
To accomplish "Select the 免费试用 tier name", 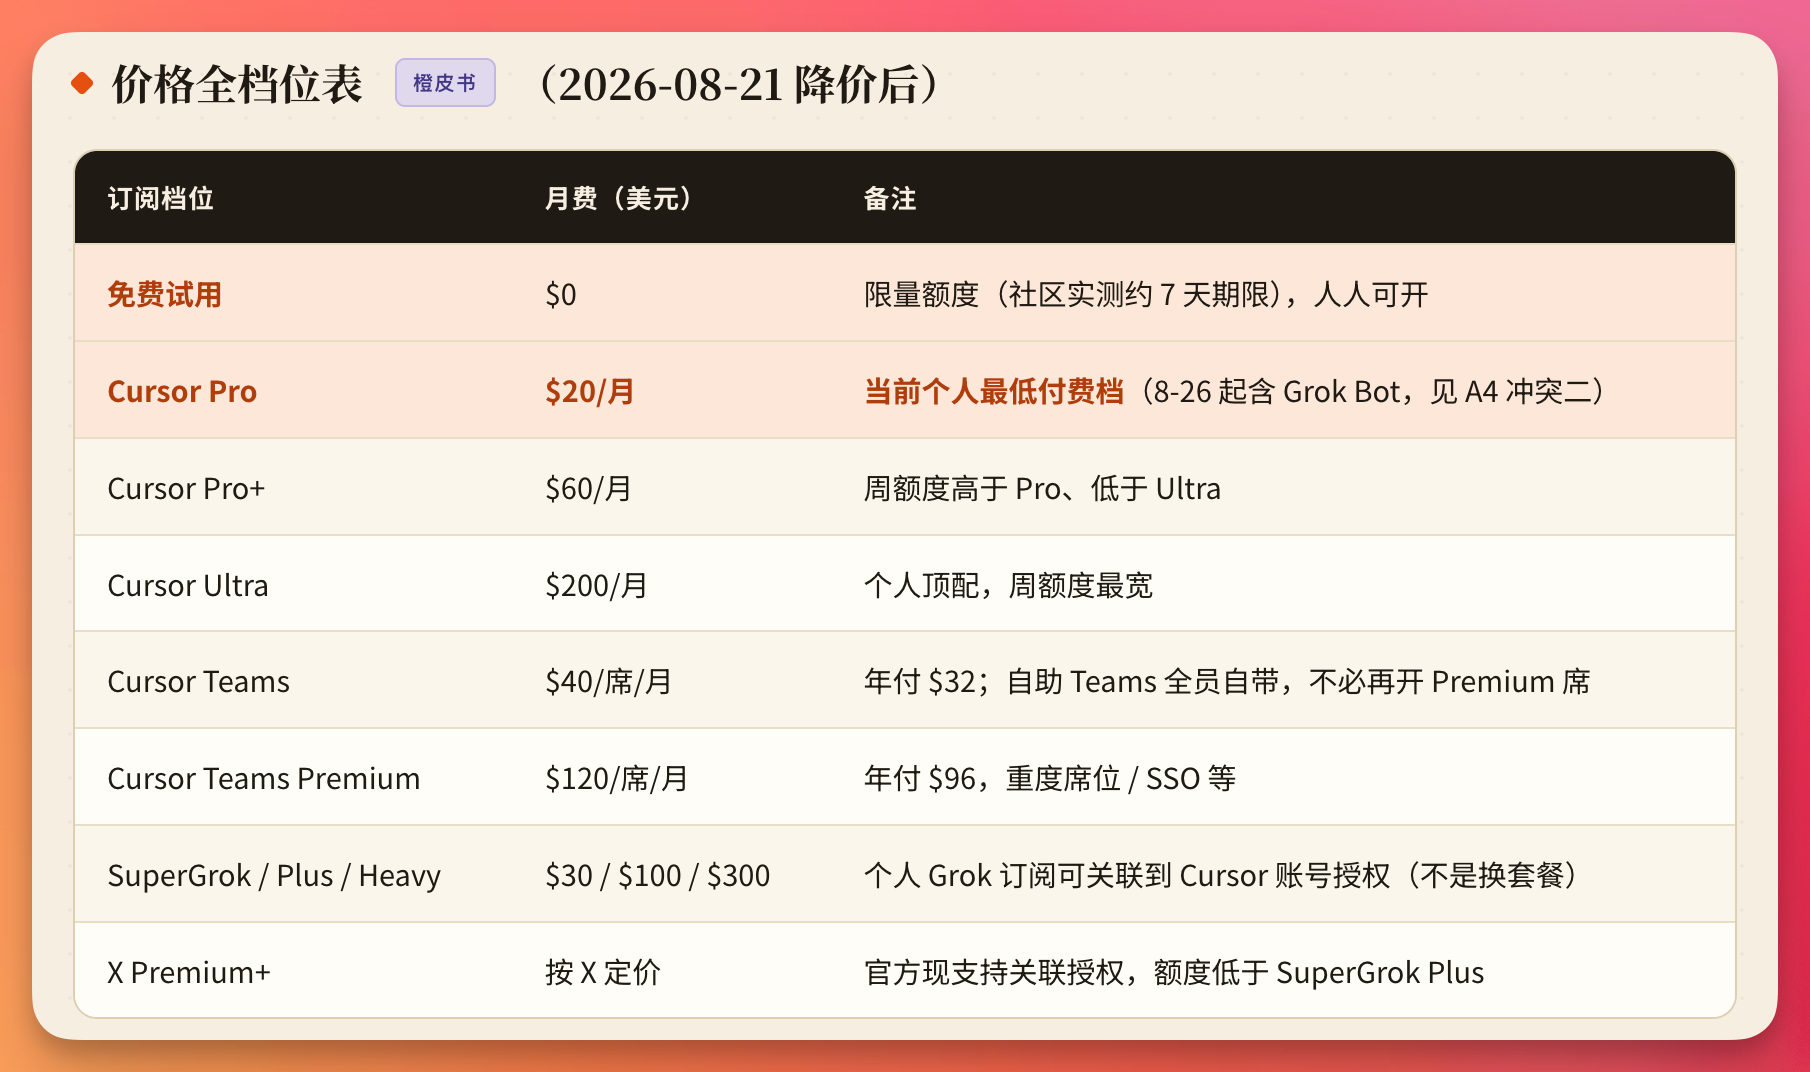I will tap(164, 295).
